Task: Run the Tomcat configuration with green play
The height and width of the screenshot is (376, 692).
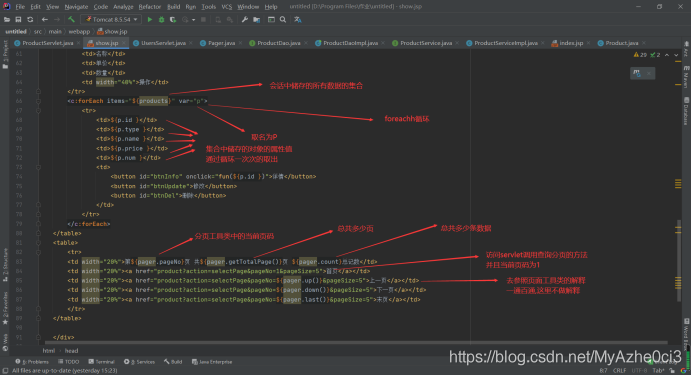Action: [x=150, y=19]
